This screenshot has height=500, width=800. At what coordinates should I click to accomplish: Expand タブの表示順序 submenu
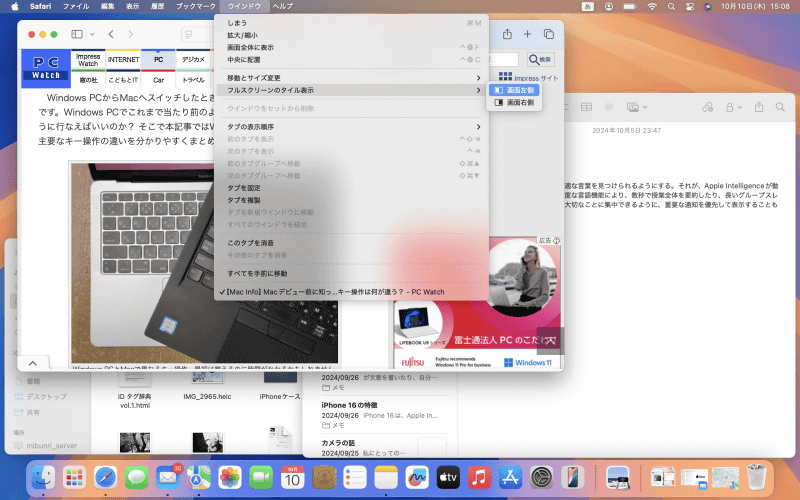[351, 127]
